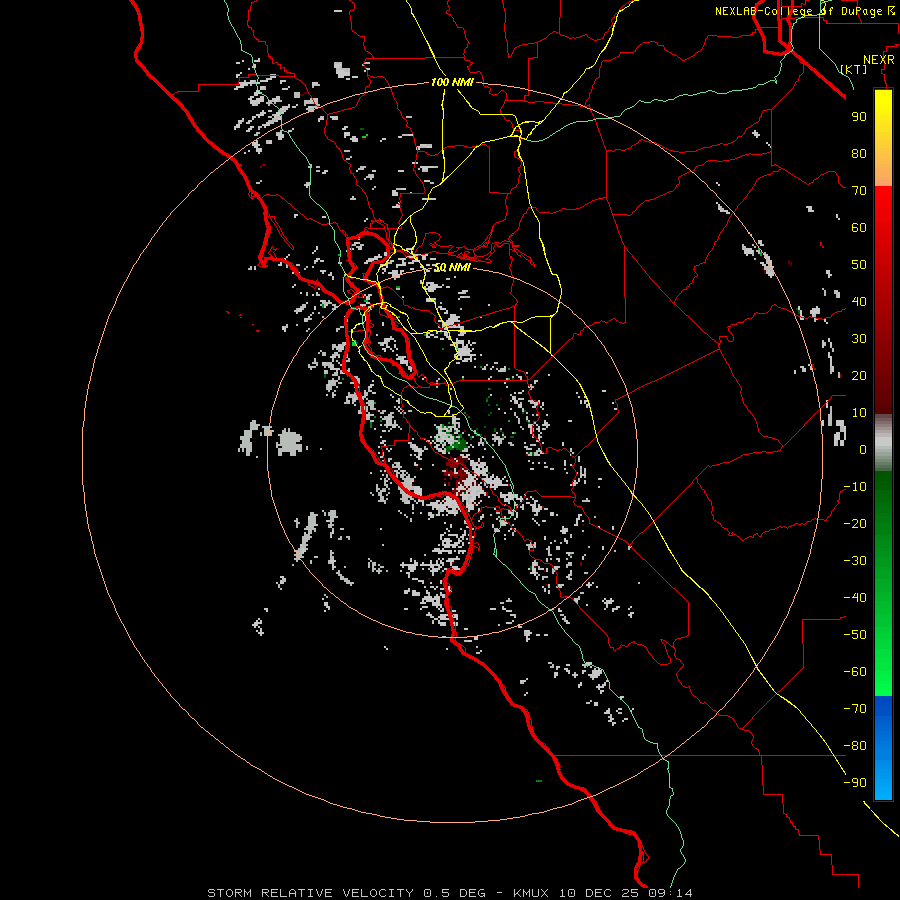Screen dimensions: 900x900
Task: Click the 80 value on the velocity scale
Action: tap(859, 153)
